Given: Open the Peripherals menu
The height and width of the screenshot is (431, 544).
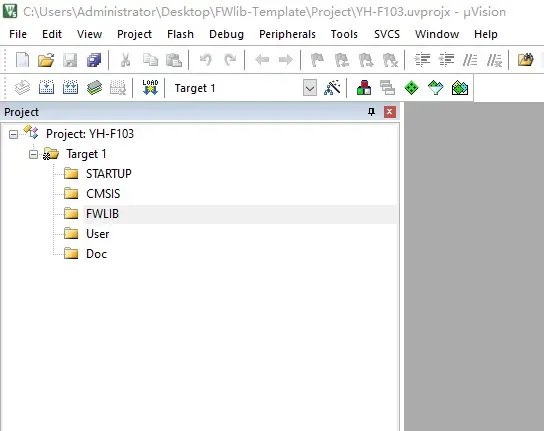Looking at the screenshot, I should [287, 34].
